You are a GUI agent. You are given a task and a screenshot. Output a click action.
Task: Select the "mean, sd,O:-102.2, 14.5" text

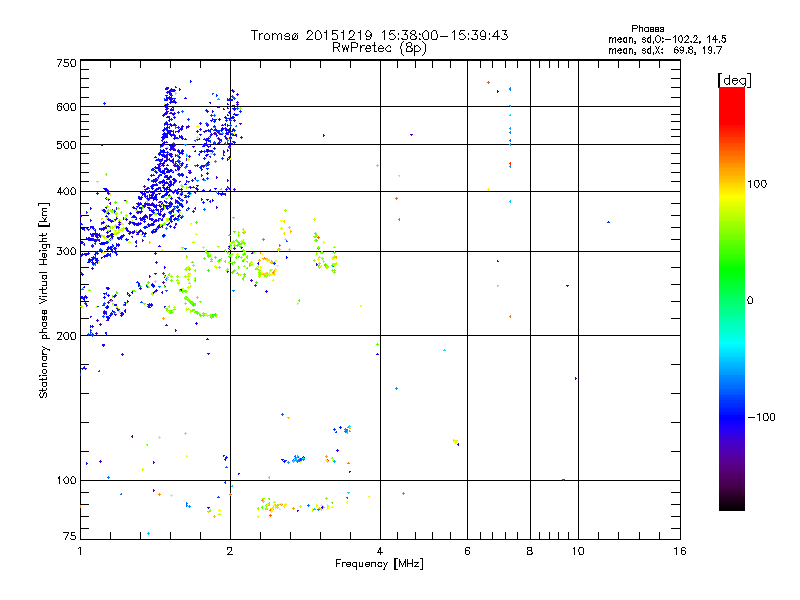[667, 39]
